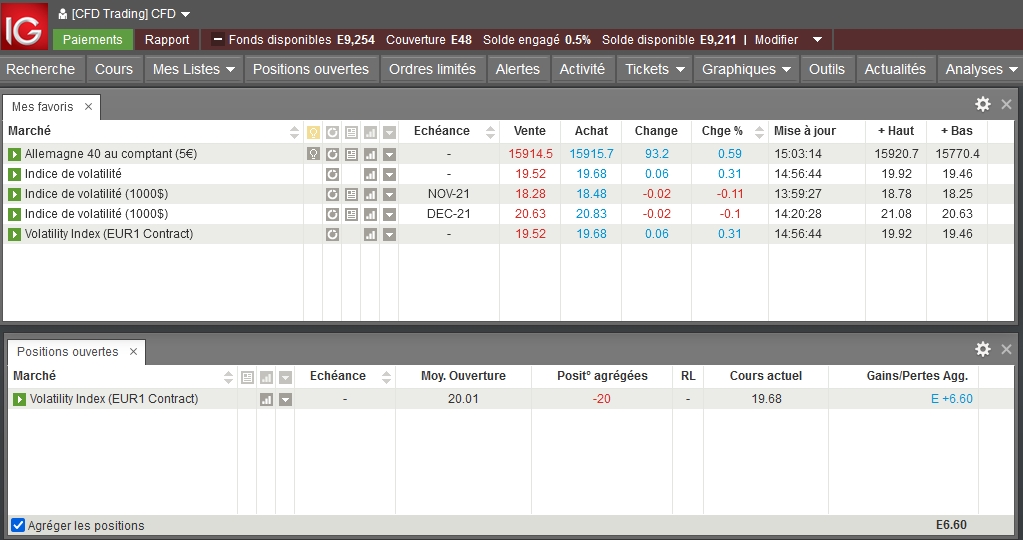Open the chart icon in the Positions ouvertes row
This screenshot has width=1023, height=540.
click(x=266, y=399)
